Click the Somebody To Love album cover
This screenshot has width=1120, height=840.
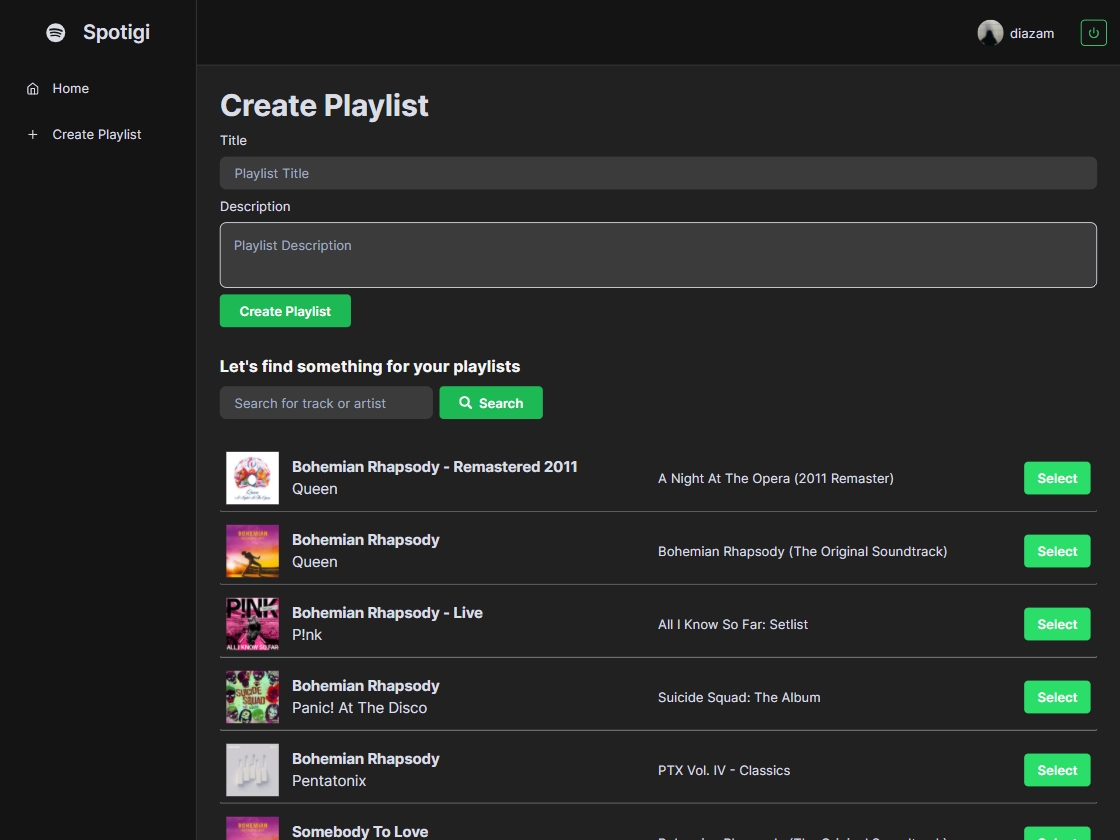252,828
